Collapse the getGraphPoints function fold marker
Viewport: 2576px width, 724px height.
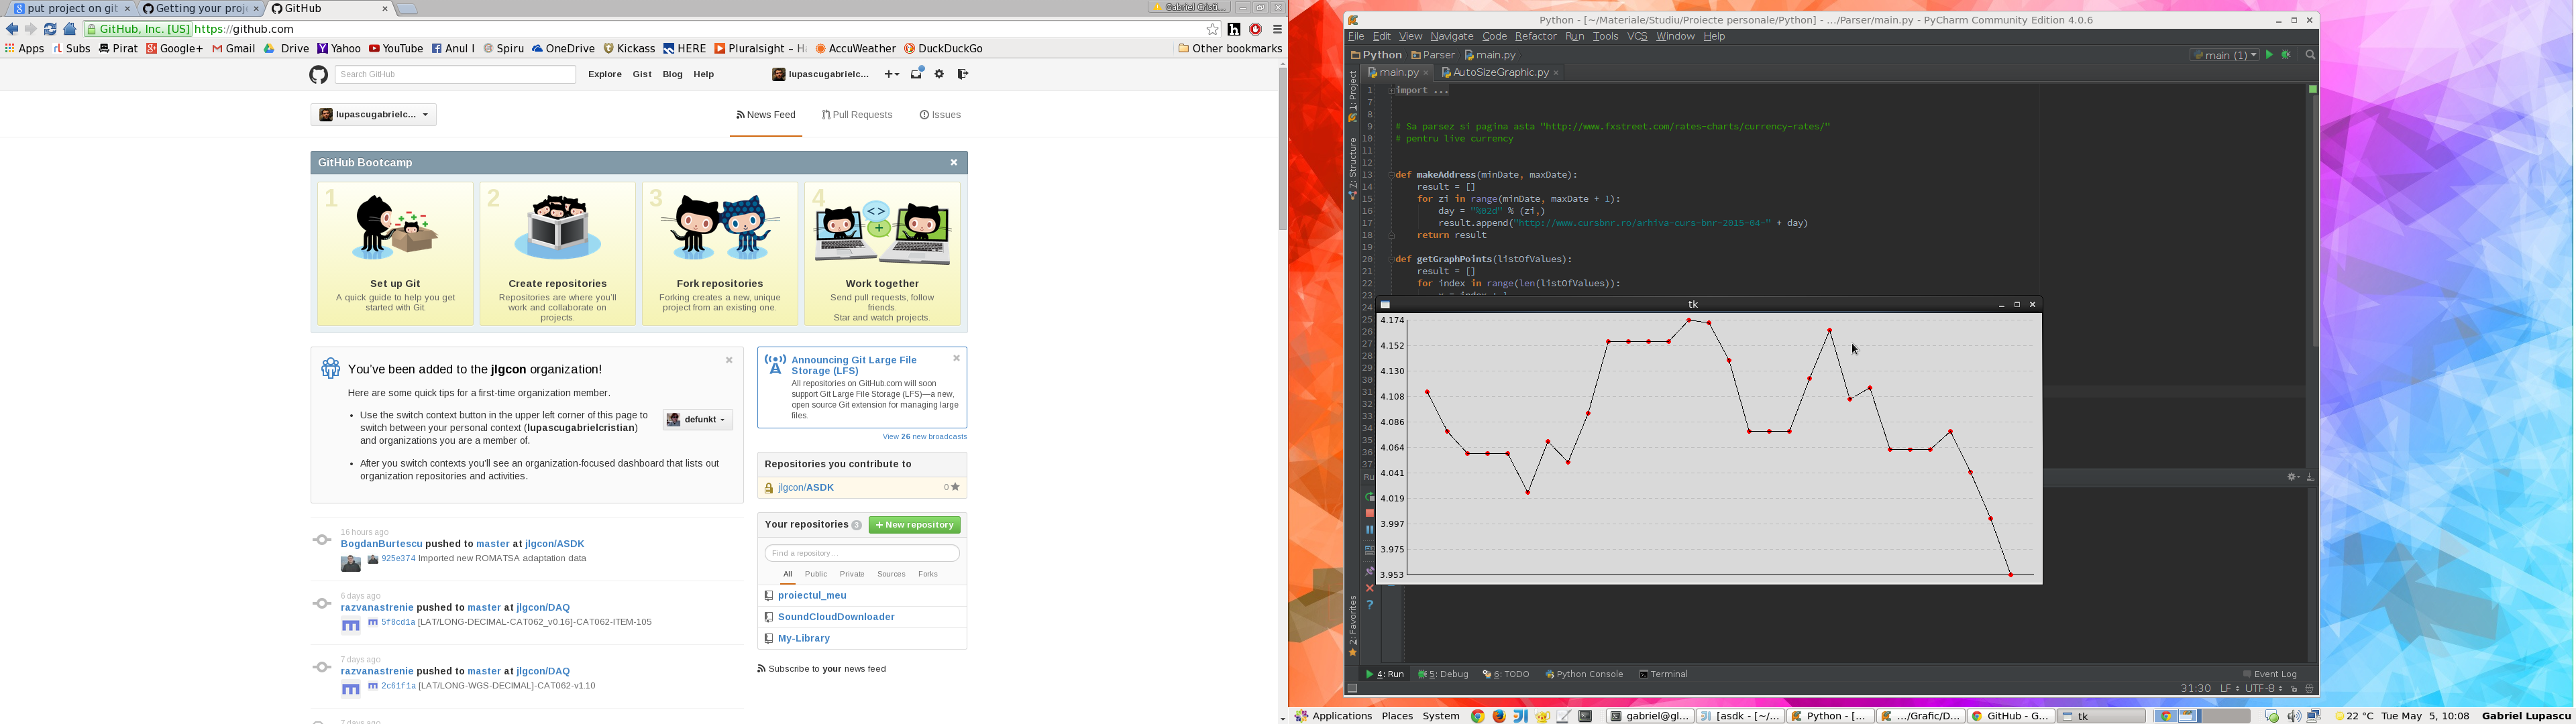tap(1391, 259)
